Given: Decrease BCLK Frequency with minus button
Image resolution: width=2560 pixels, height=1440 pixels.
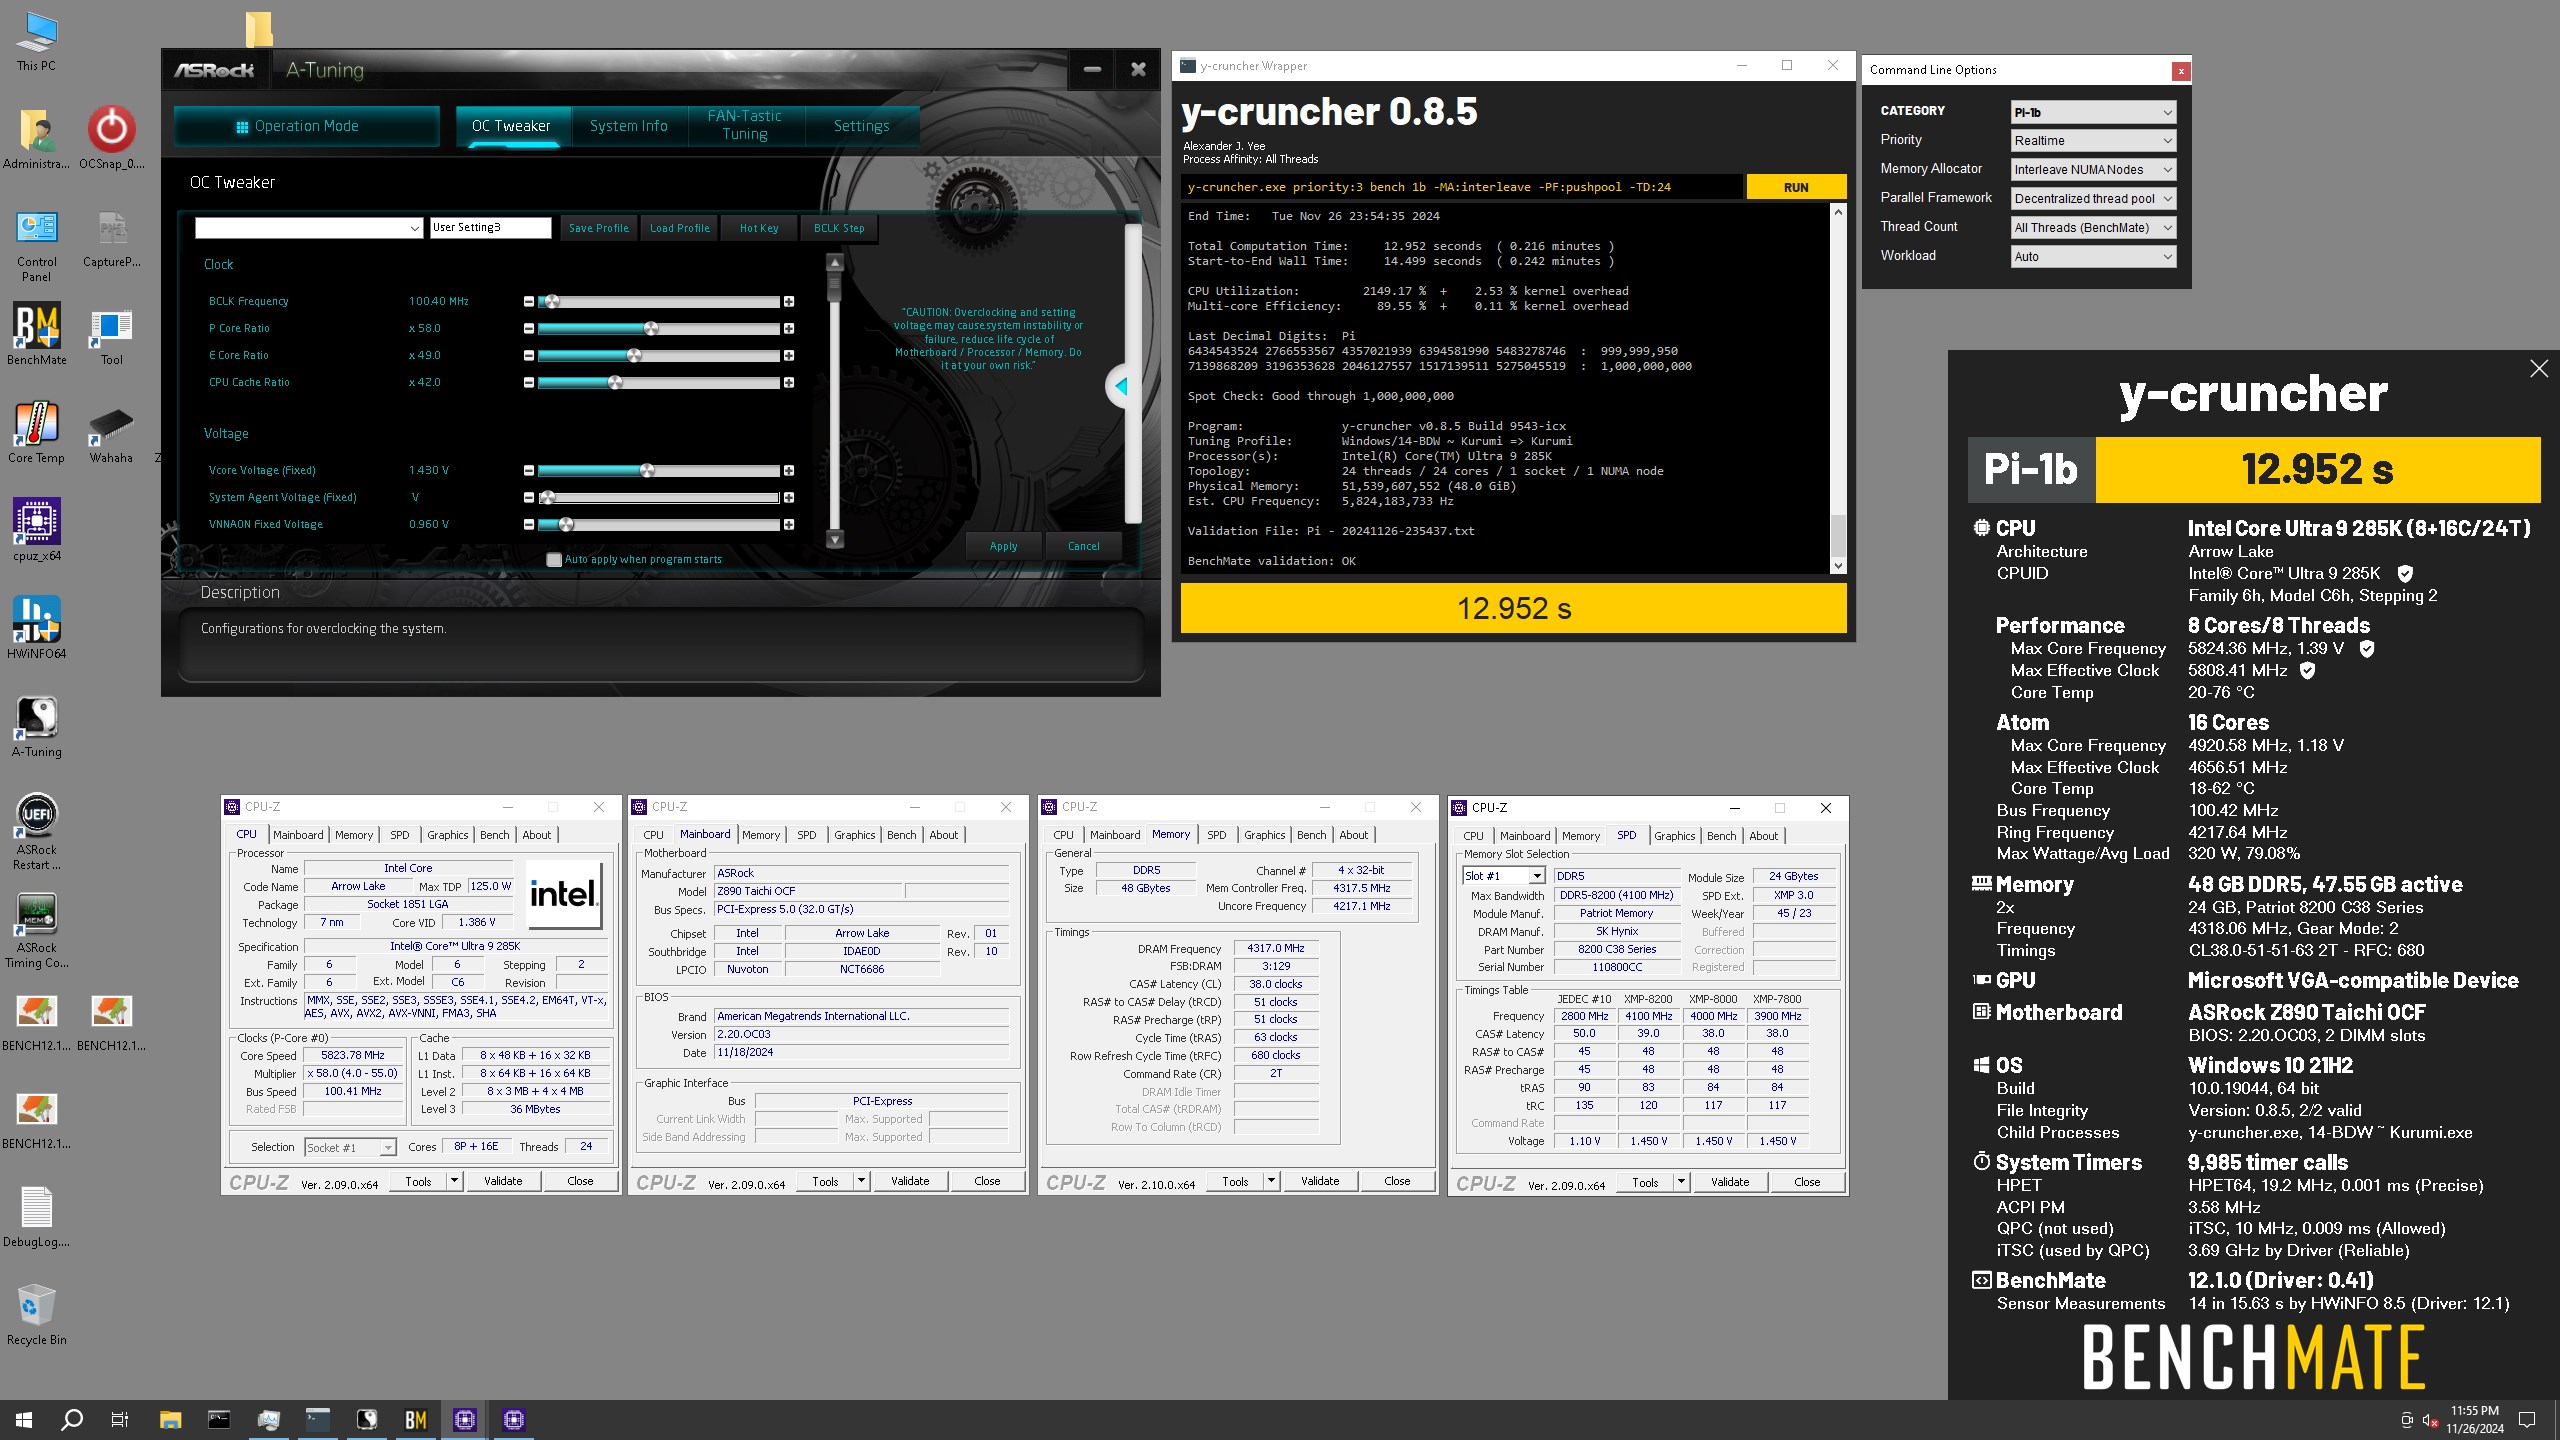Looking at the screenshot, I should pyautogui.click(x=529, y=301).
